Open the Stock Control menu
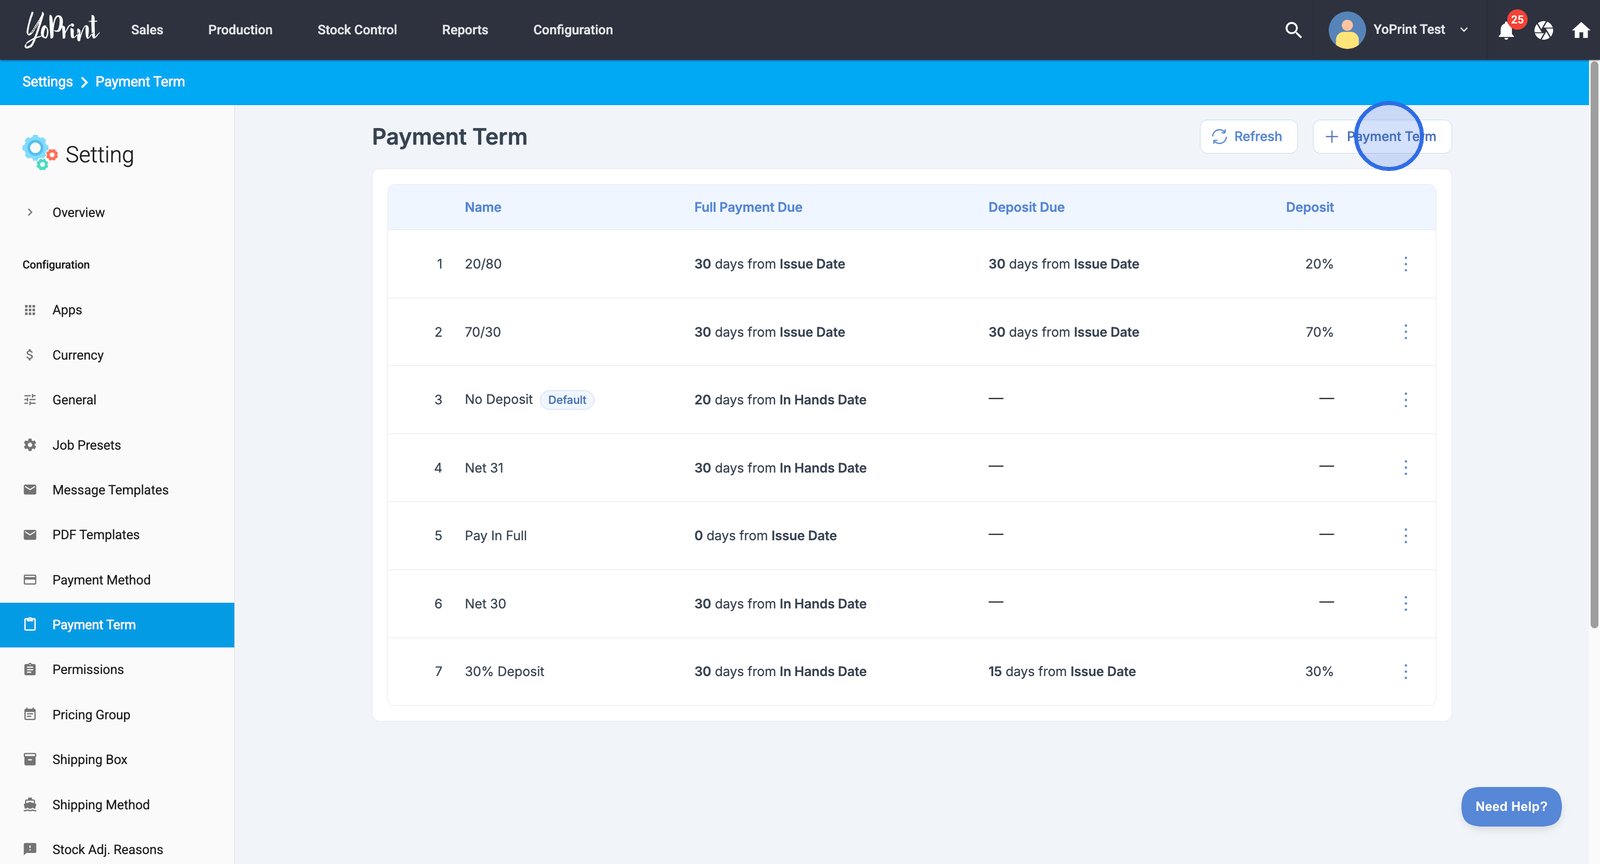Viewport: 1600px width, 864px height. pyautogui.click(x=357, y=30)
